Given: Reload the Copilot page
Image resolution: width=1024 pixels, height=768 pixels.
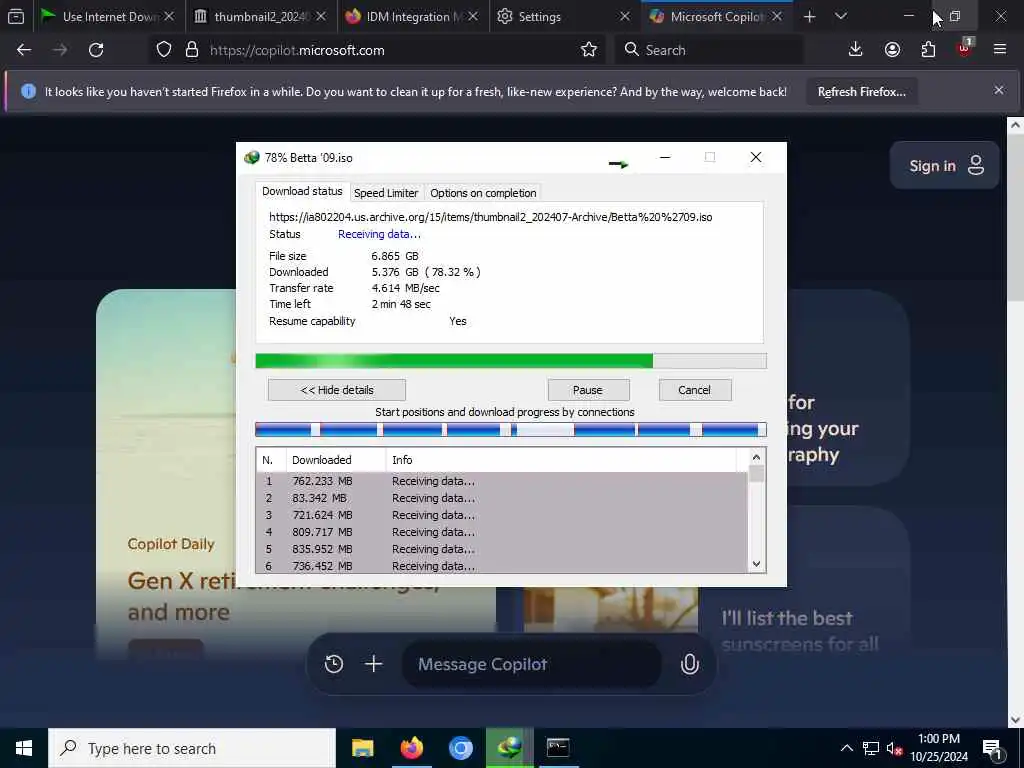Looking at the screenshot, I should point(96,50).
